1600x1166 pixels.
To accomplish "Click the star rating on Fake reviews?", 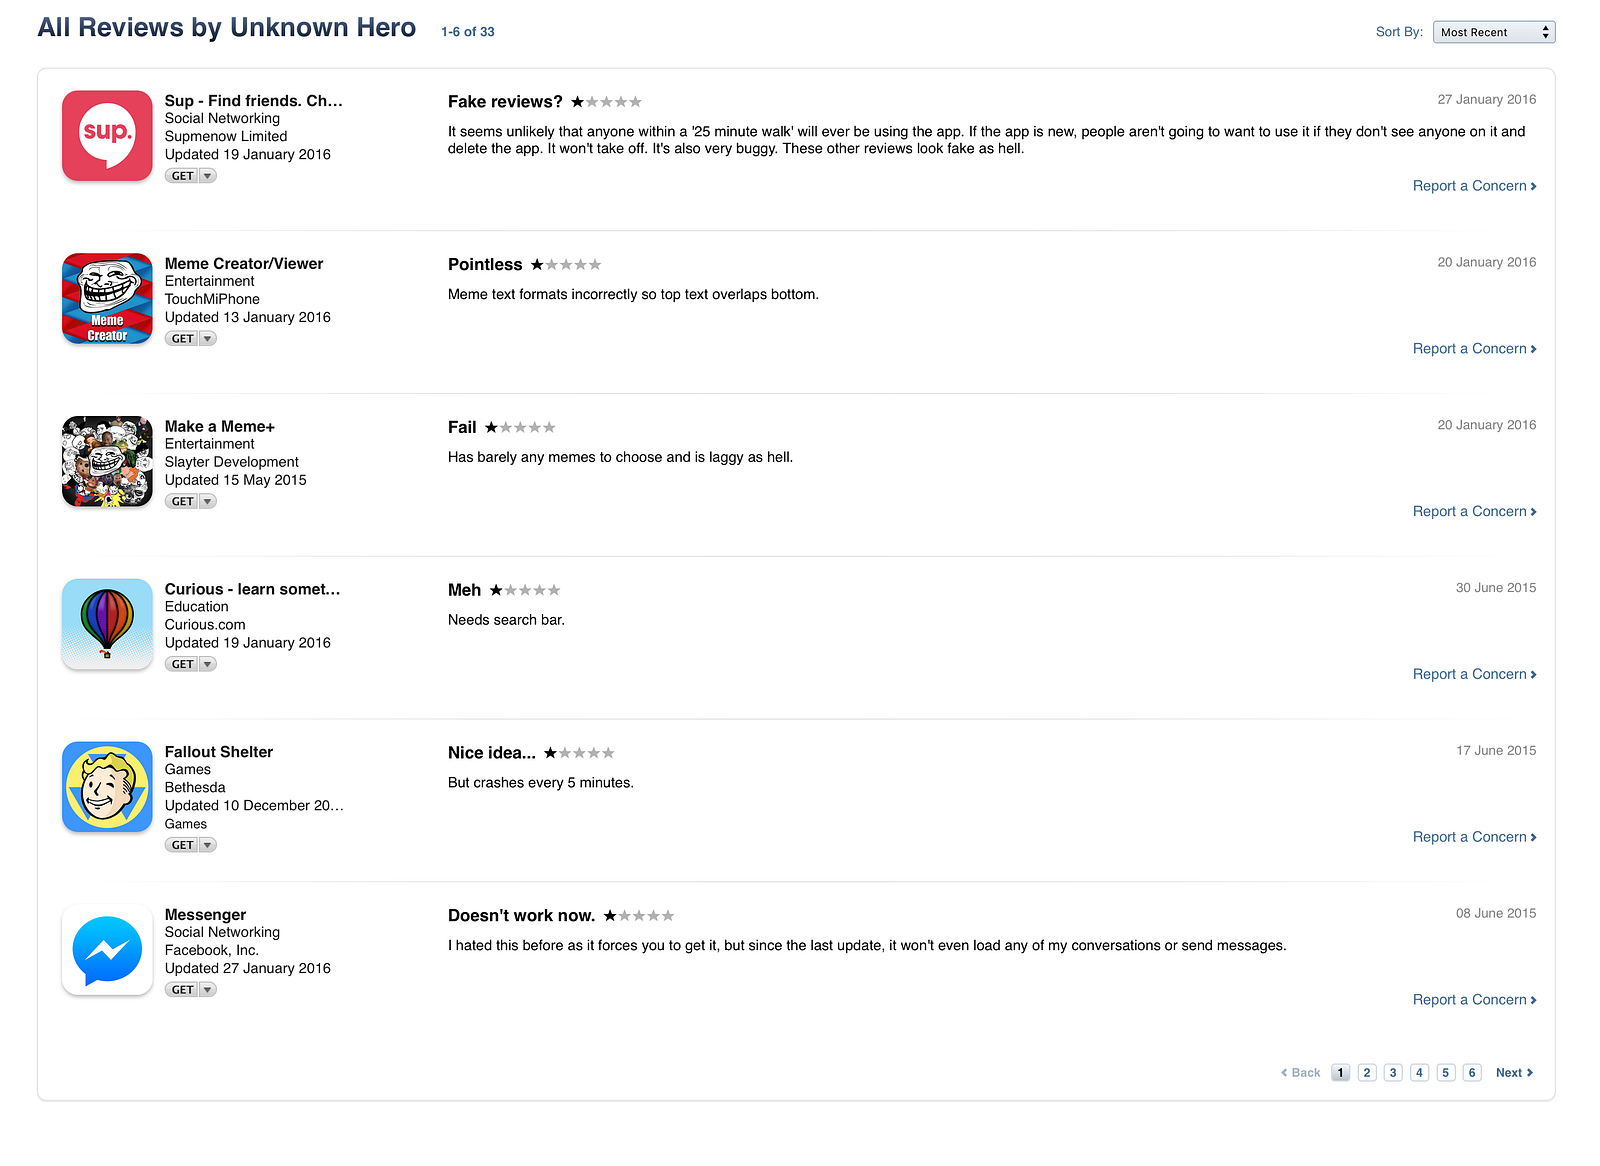I will [606, 102].
